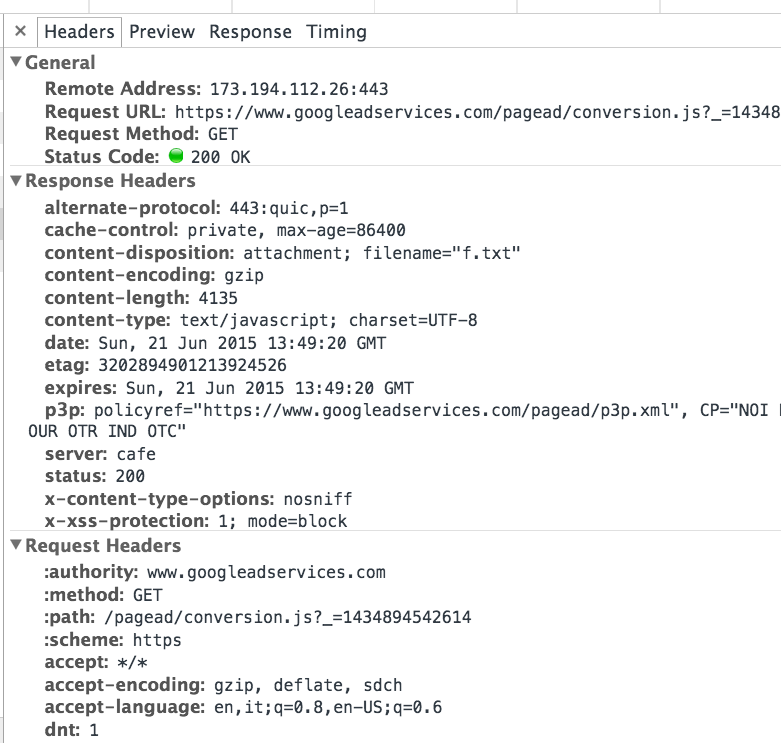This screenshot has width=781, height=743.
Task: Click the etag header value
Action: (x=192, y=365)
